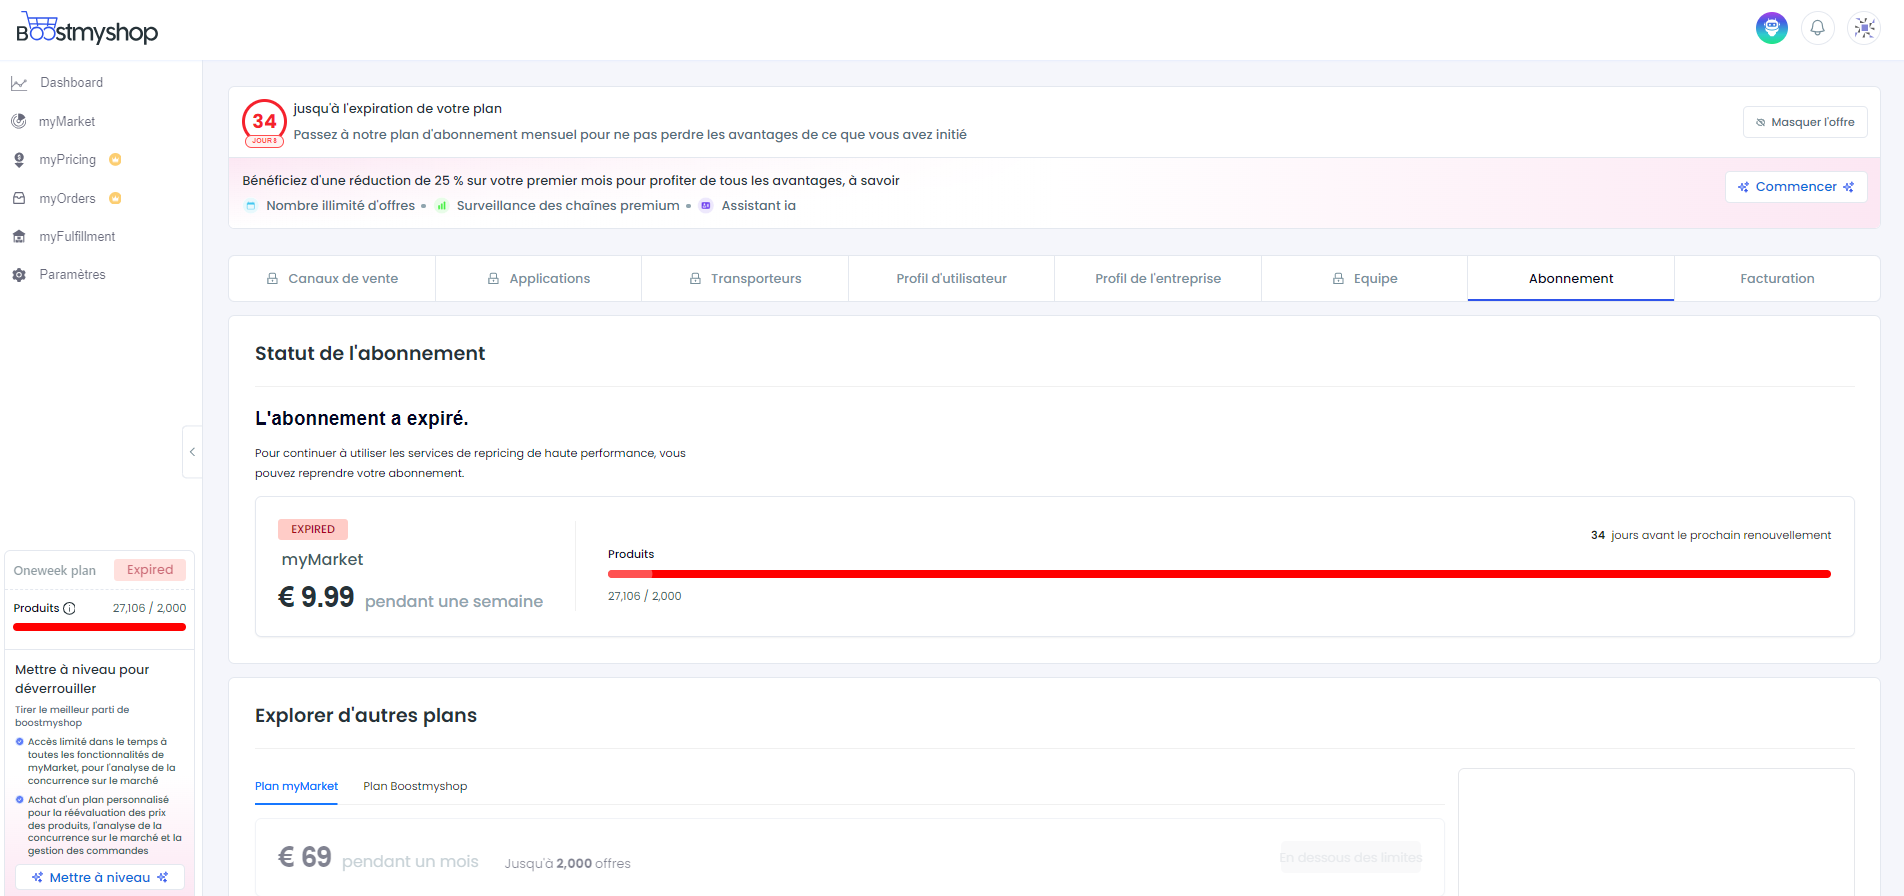Switch to Canaux de vente tab
Screen dimensions: 1904x896
click(332, 279)
